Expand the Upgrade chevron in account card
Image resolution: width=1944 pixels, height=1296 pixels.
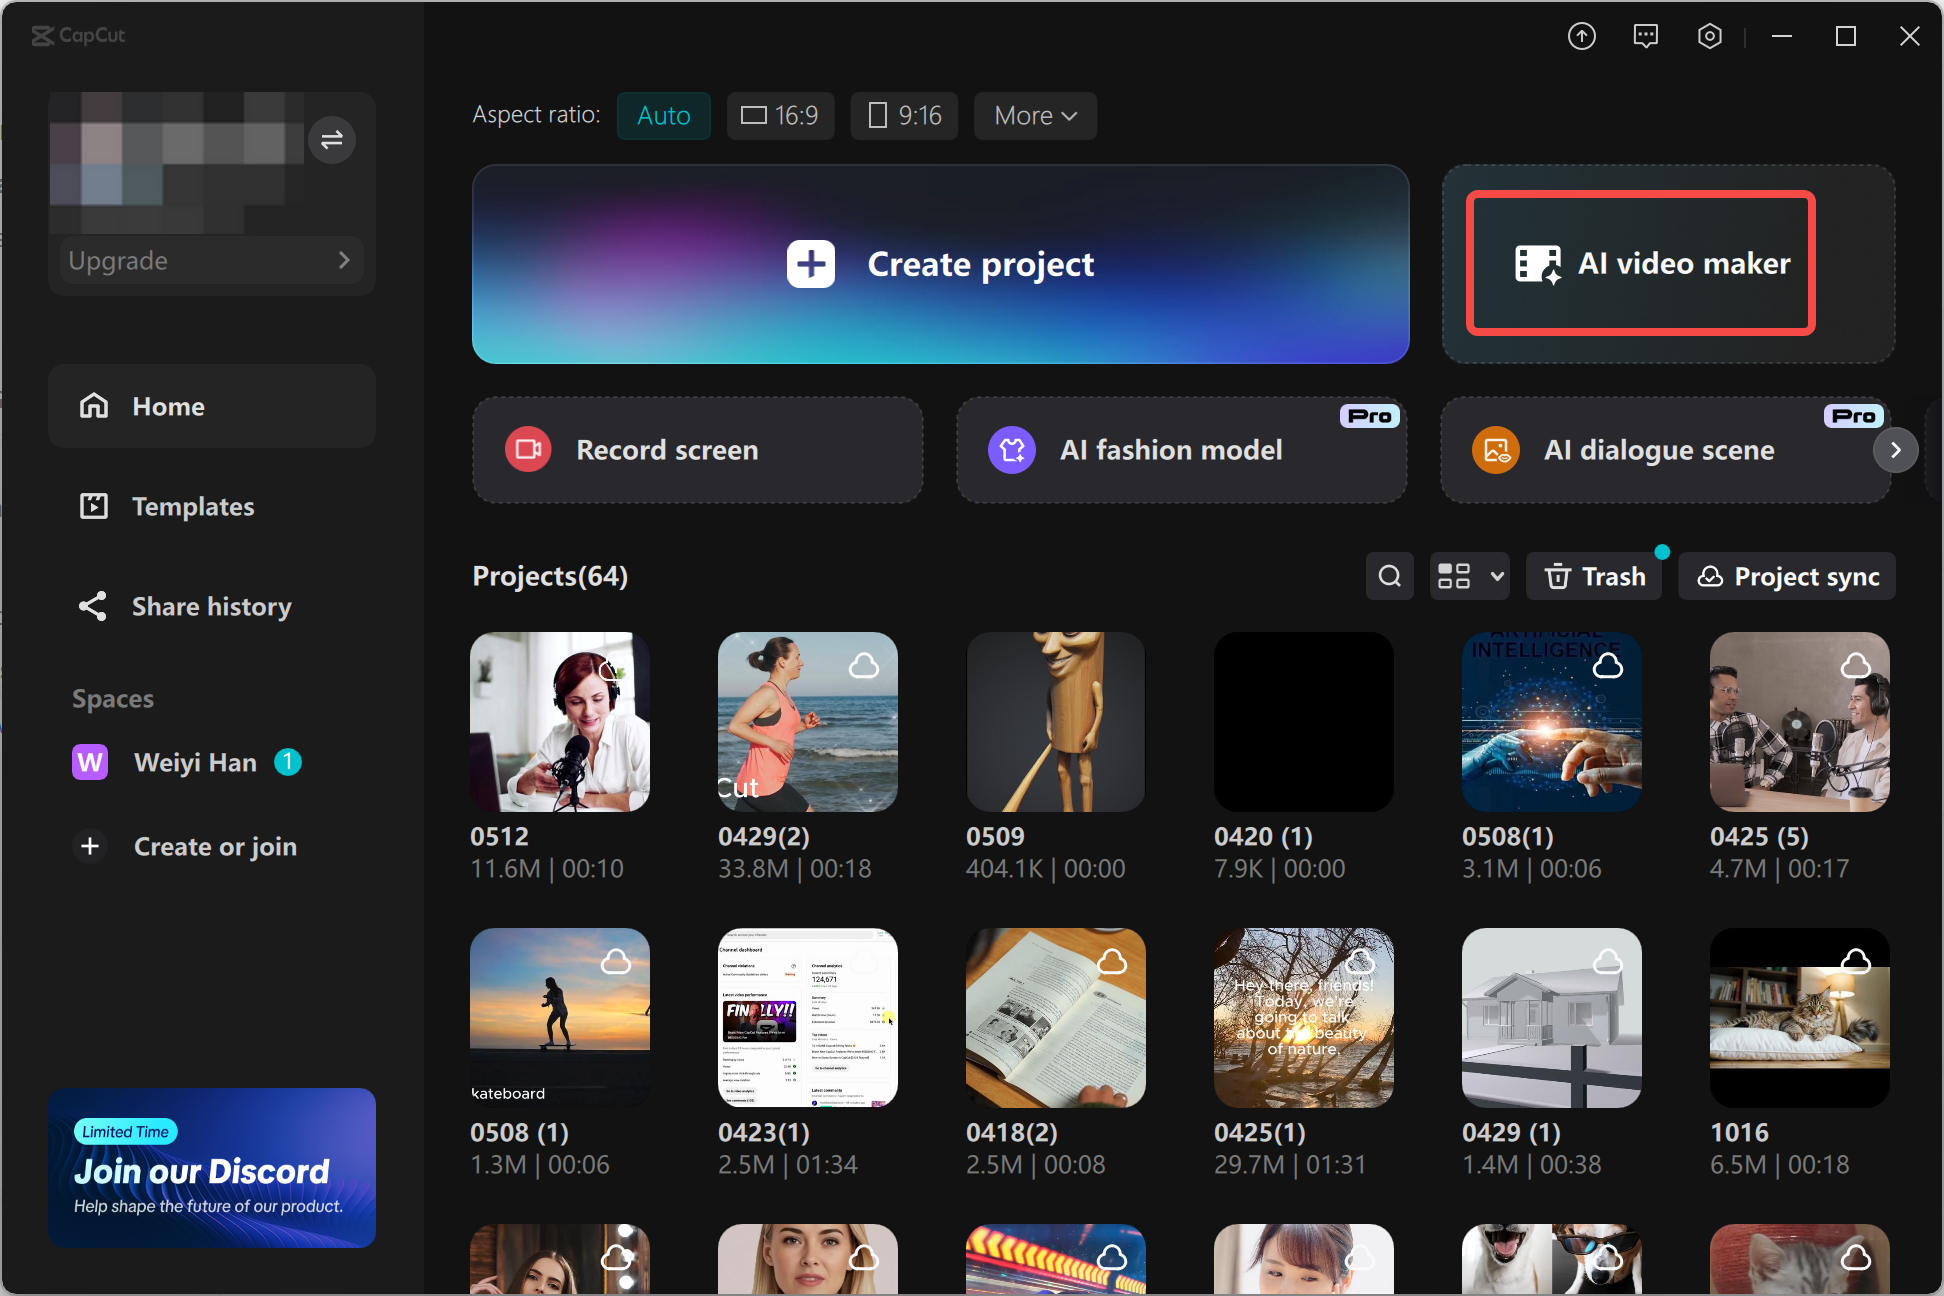coord(344,260)
